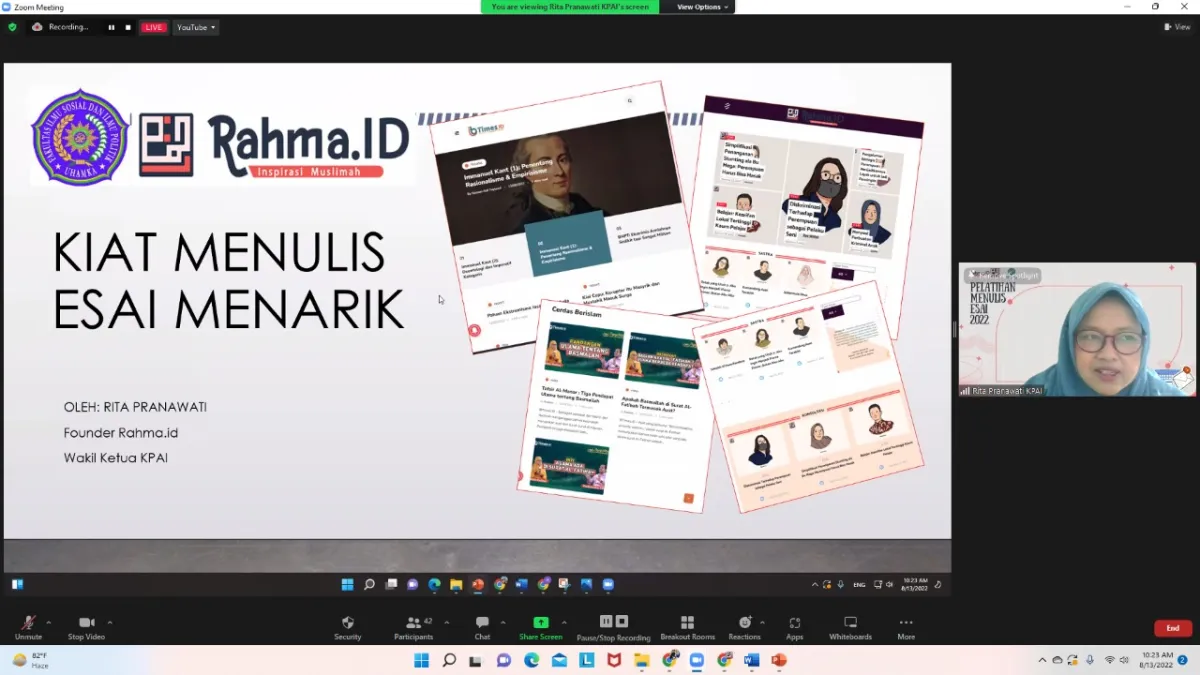Open the View Options menu
The image size is (1200, 675).
click(698, 7)
